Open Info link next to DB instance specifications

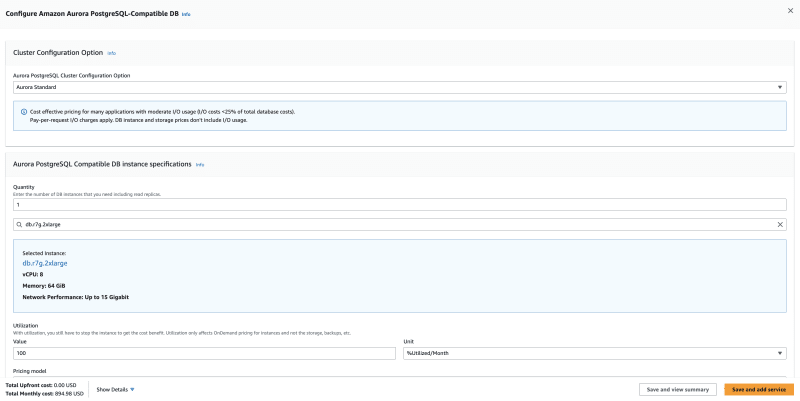(x=200, y=165)
